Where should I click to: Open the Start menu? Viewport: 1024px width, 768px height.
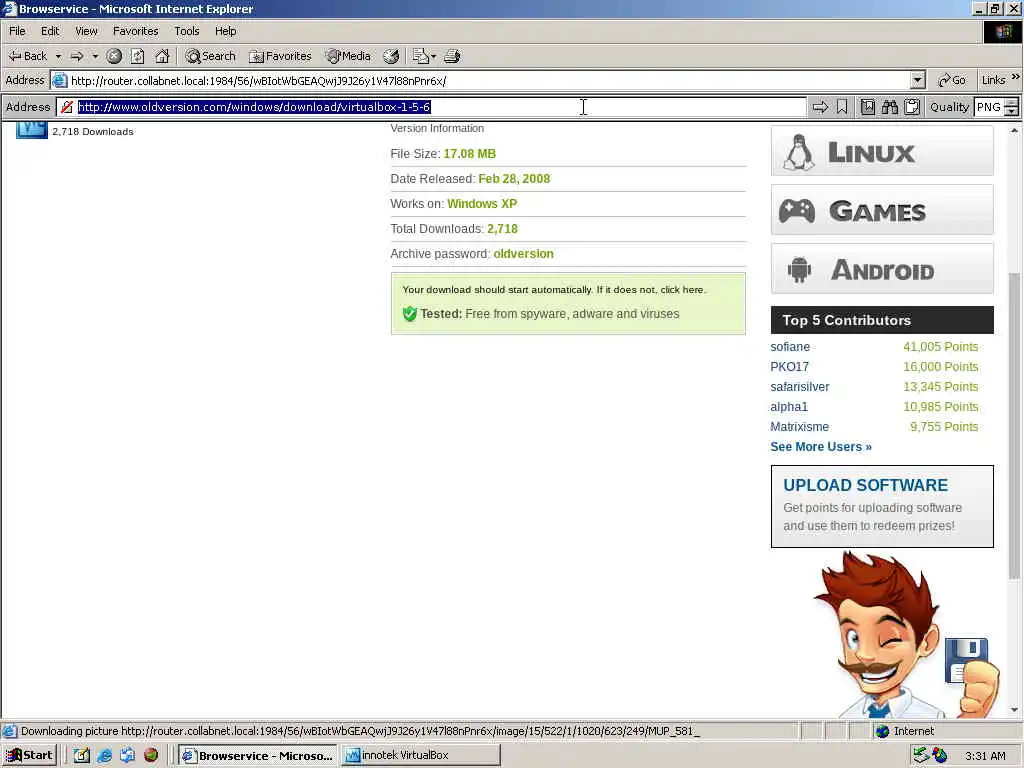(30, 756)
